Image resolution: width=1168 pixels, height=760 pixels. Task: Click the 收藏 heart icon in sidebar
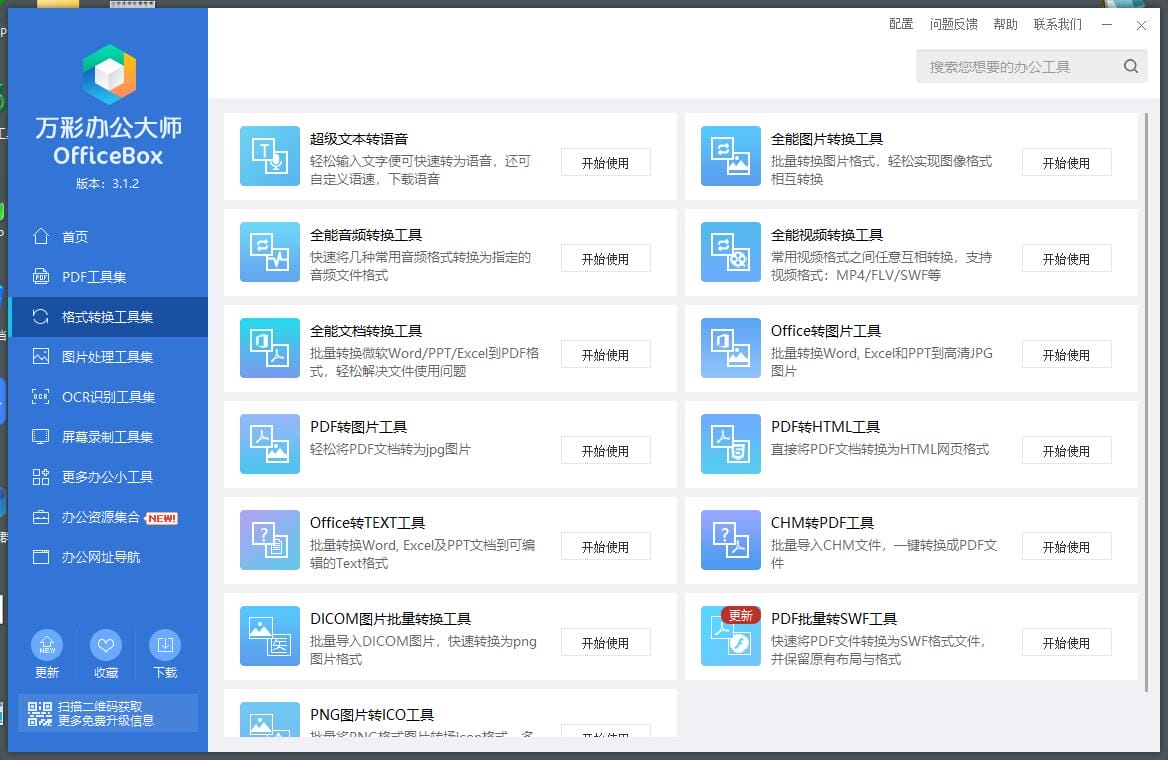[106, 645]
